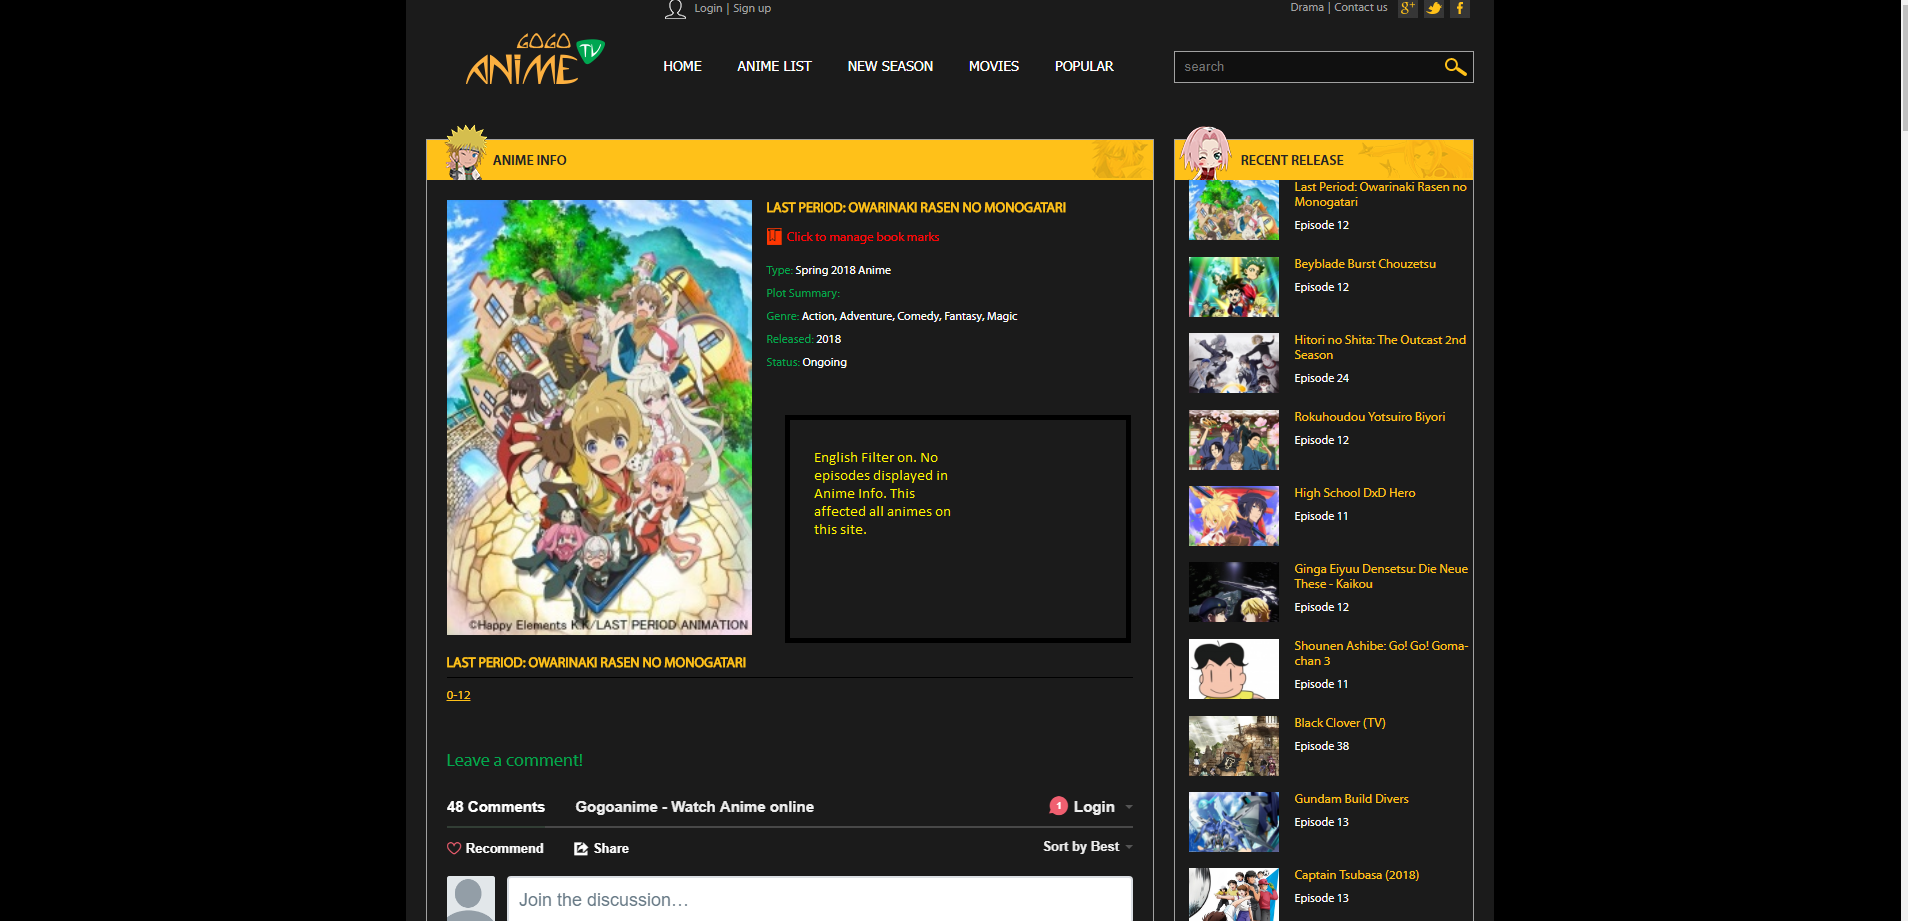The height and width of the screenshot is (921, 1908).
Task: Open Shounen Ashibe Goma-chan 3 thumbnail
Action: [x=1234, y=669]
